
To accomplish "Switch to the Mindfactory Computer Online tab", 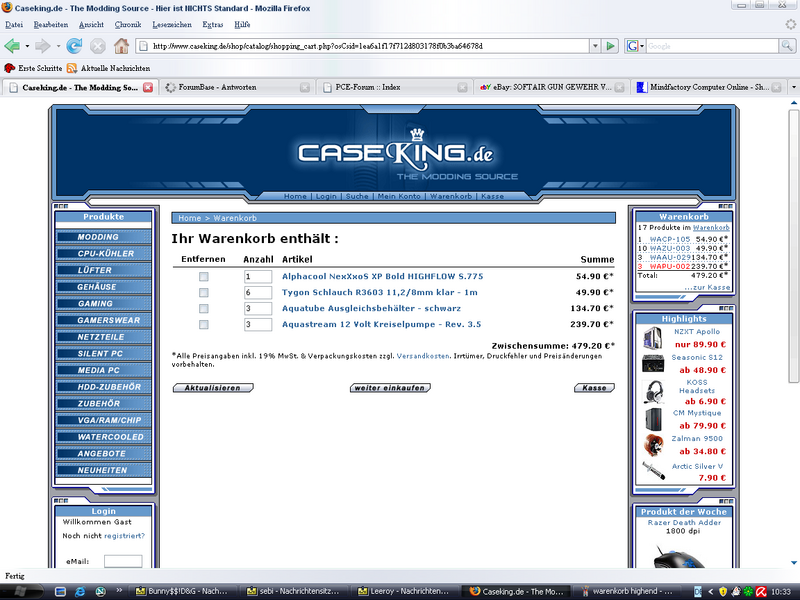I will pyautogui.click(x=709, y=87).
